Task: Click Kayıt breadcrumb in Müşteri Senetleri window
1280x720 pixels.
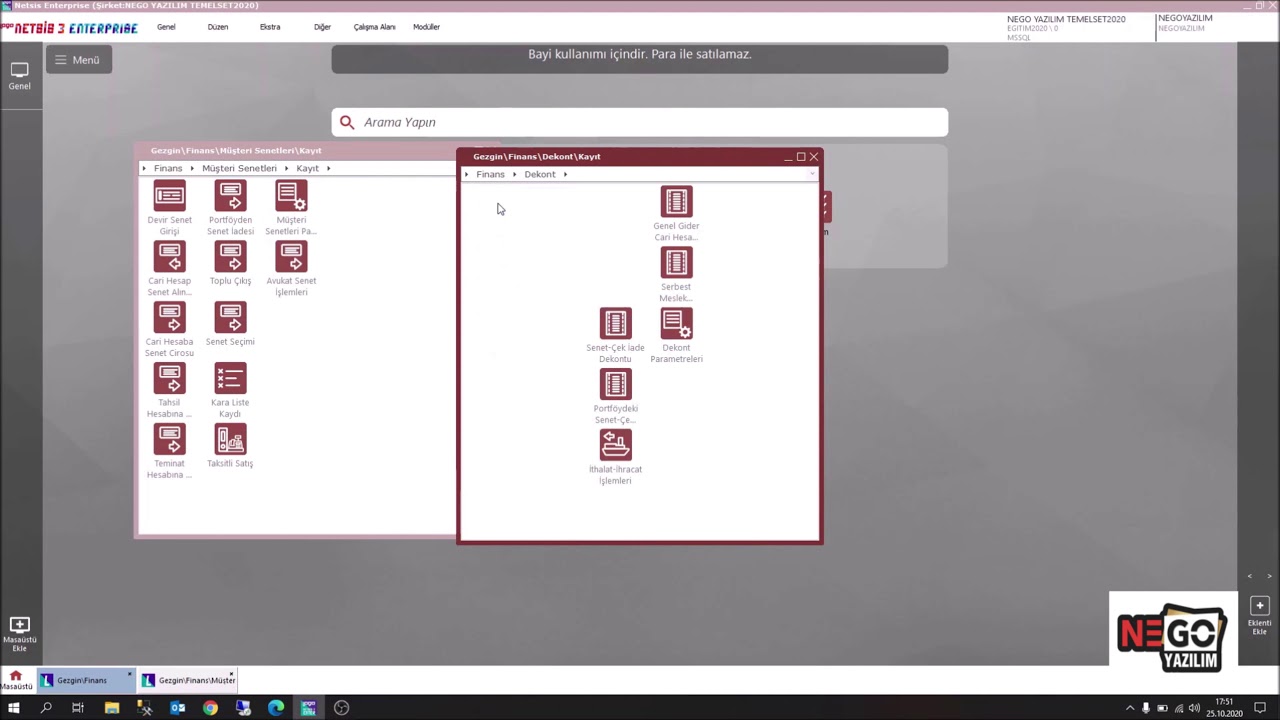Action: pos(307,168)
